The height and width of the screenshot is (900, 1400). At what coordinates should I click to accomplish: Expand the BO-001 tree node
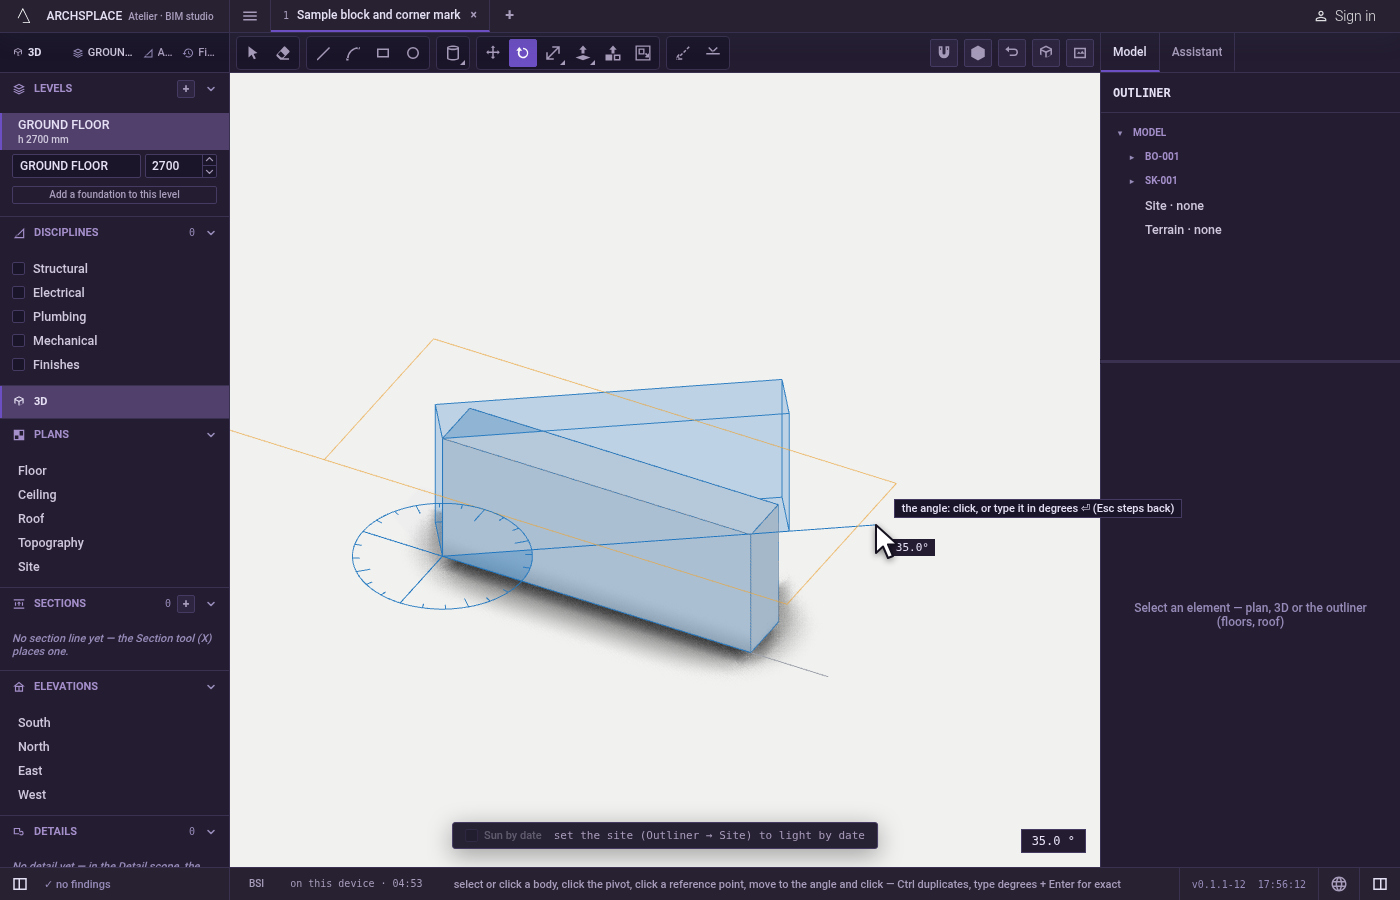pyautogui.click(x=1132, y=157)
